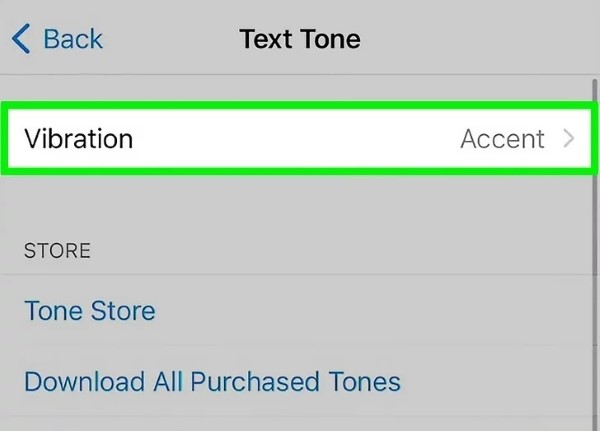Click the Back text label
Image resolution: width=600 pixels, height=431 pixels.
(73, 39)
